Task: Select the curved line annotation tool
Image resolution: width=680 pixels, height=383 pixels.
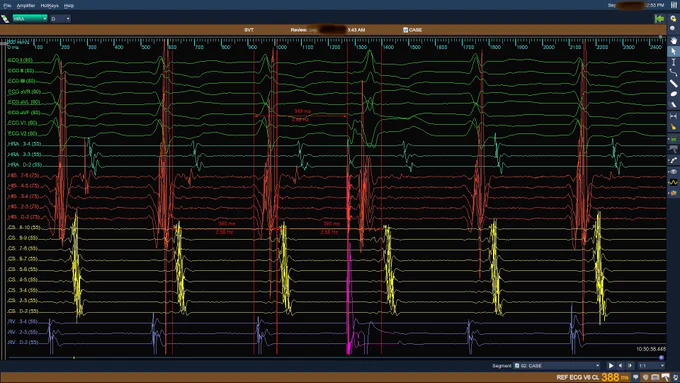Action: tap(673, 72)
